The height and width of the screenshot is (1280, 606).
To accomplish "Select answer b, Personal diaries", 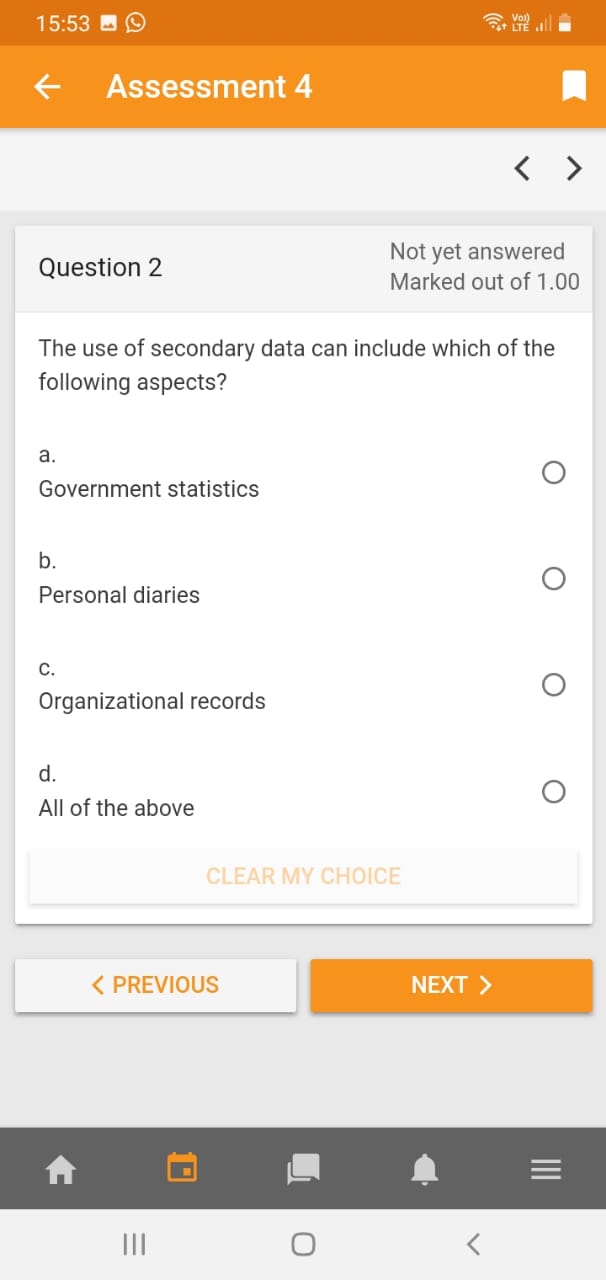I will click(x=553, y=578).
